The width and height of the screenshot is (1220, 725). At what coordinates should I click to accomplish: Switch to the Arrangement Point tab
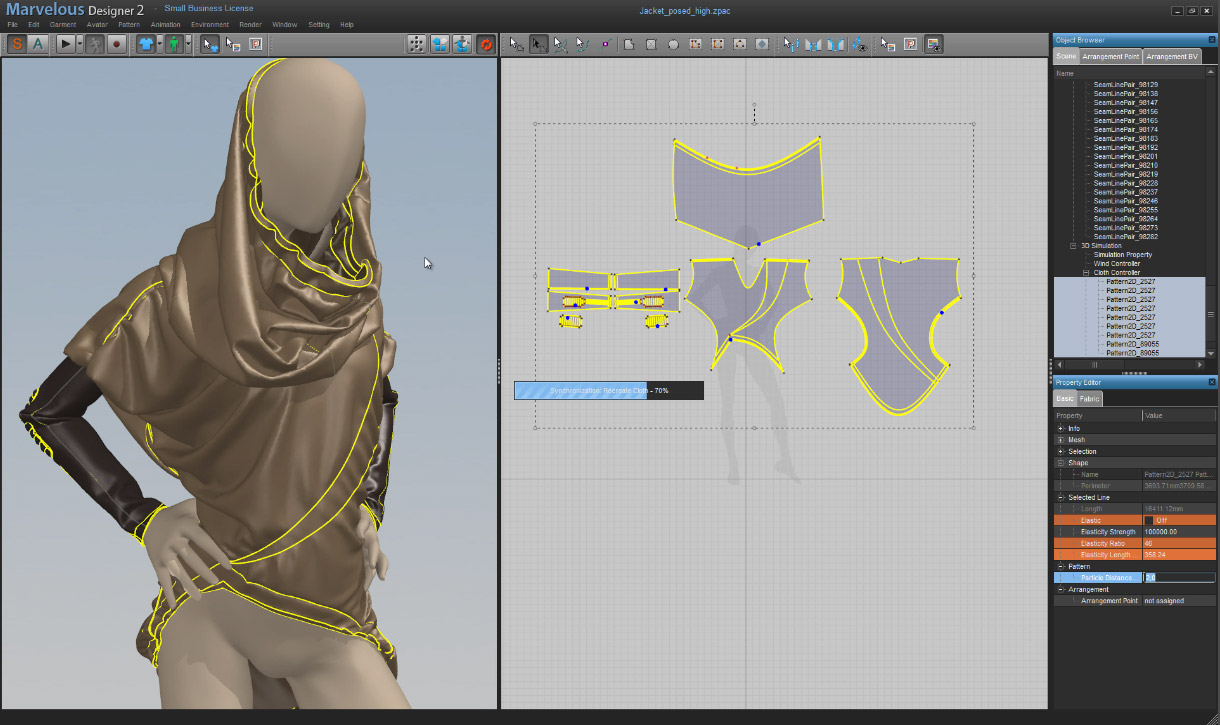[1111, 57]
